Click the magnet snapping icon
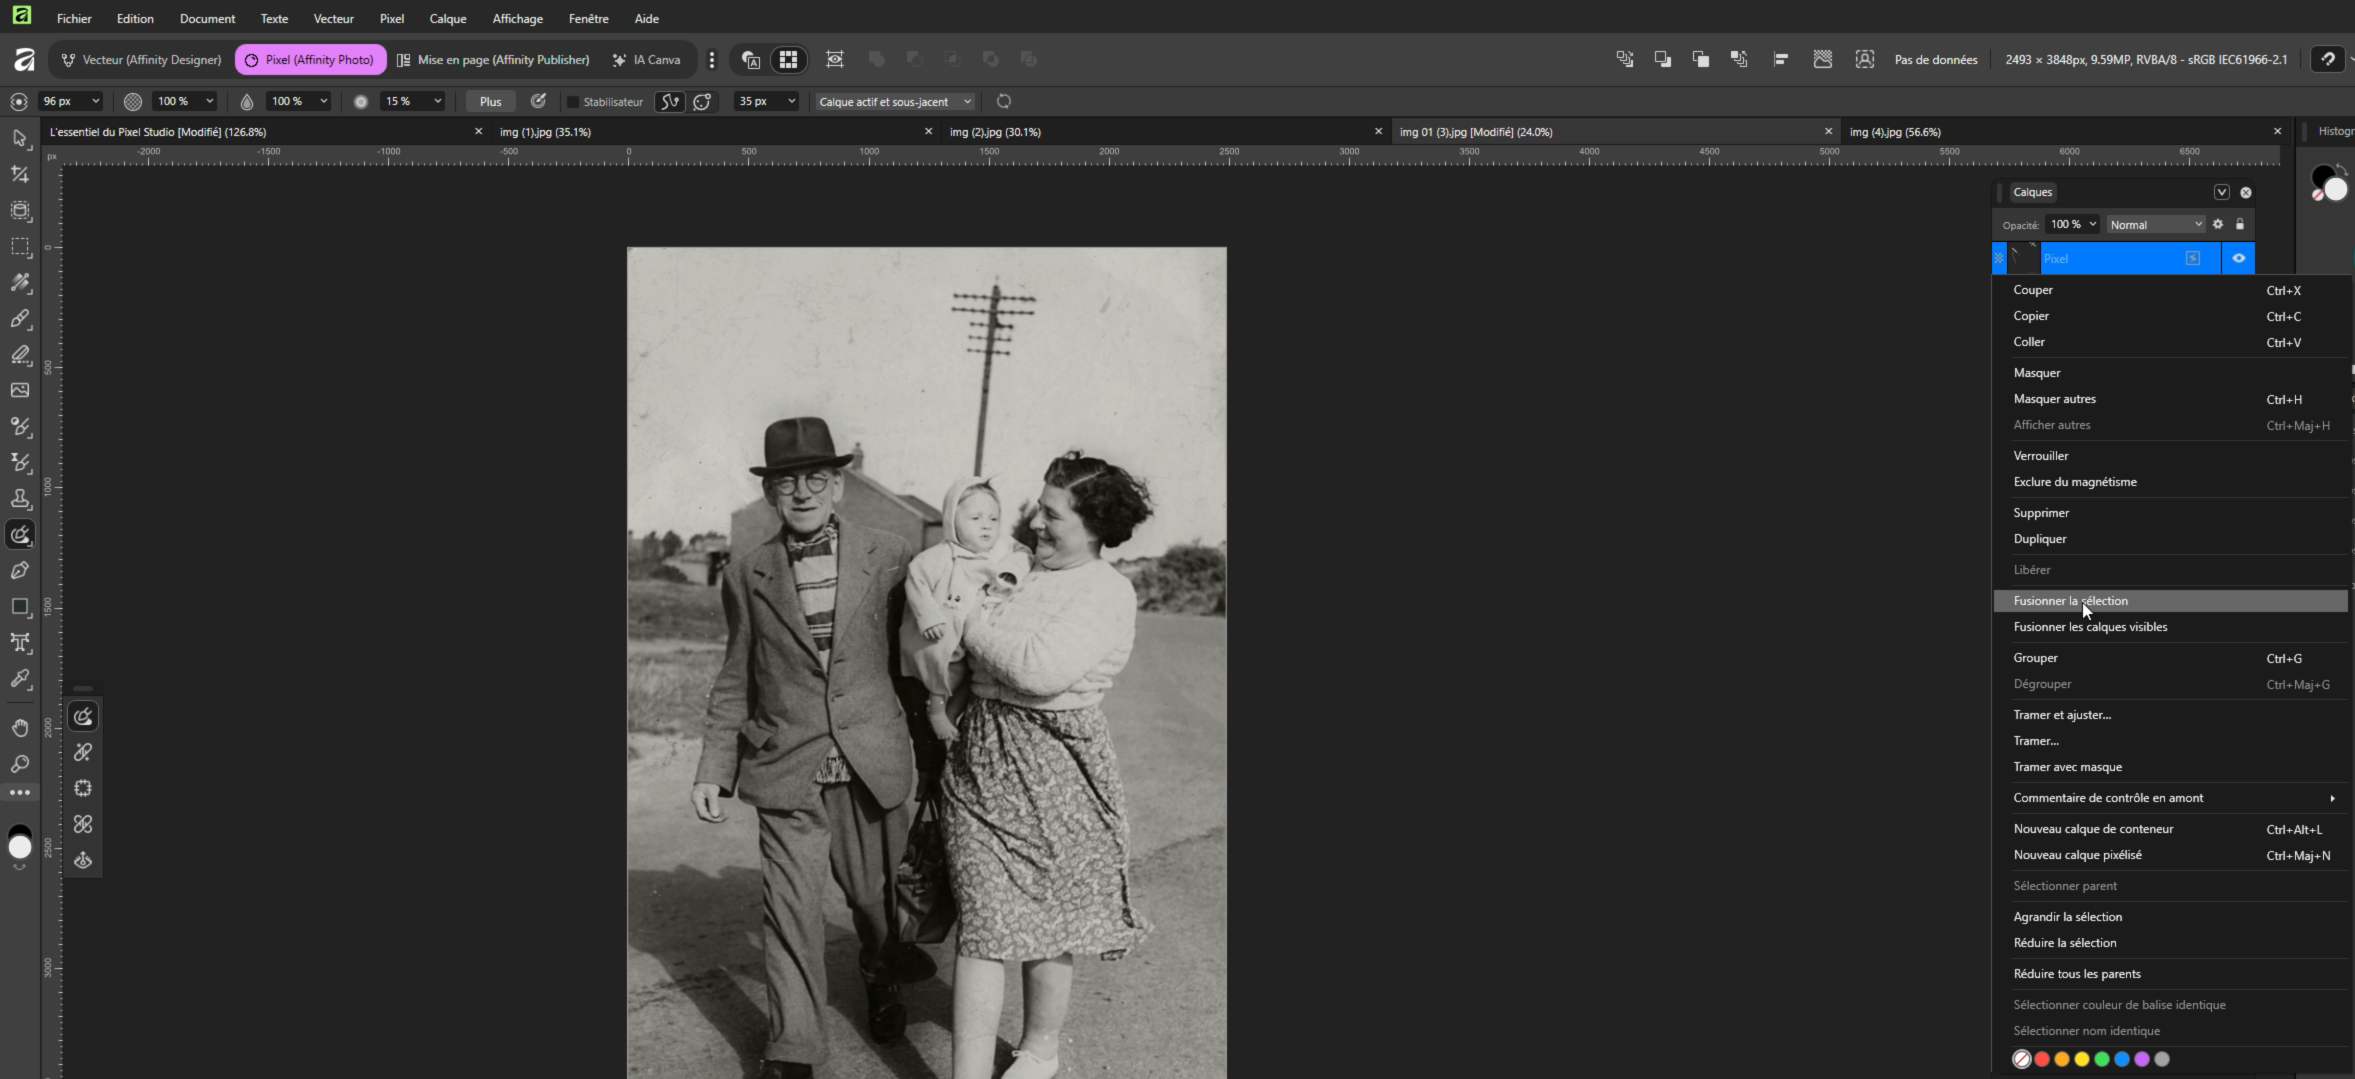 pos(2328,59)
